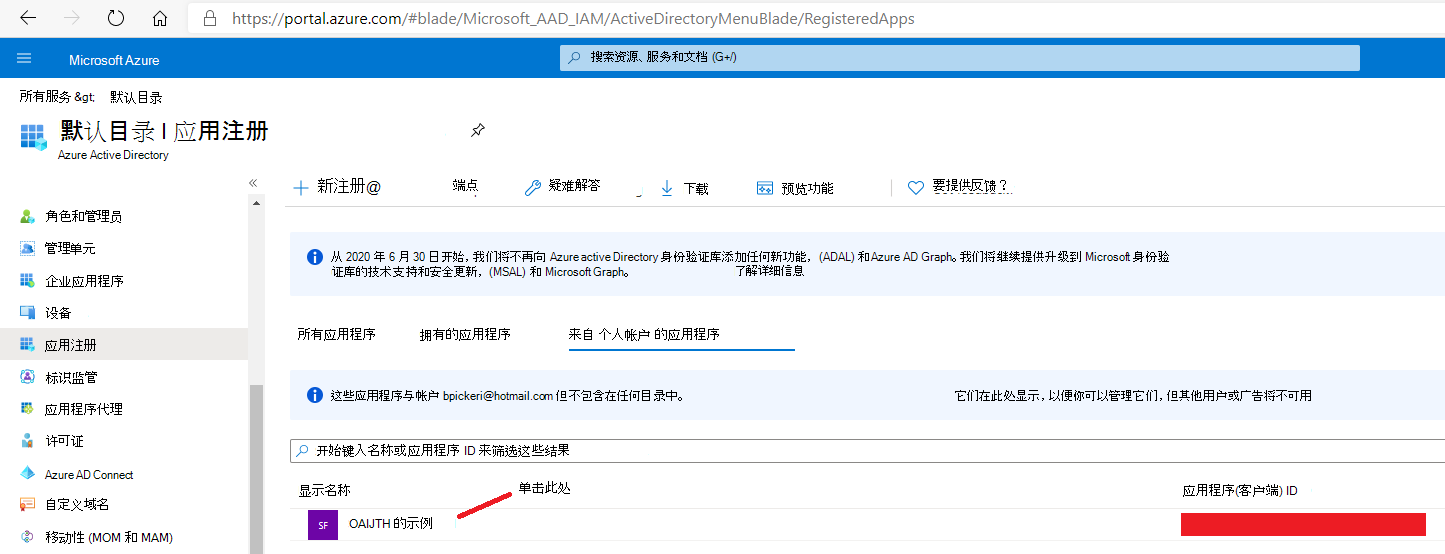Viewport: 1445px width, 554px height.
Task: Click the 移动性 (MOM 和 MAM) icon
Action: pyautogui.click(x=28, y=537)
